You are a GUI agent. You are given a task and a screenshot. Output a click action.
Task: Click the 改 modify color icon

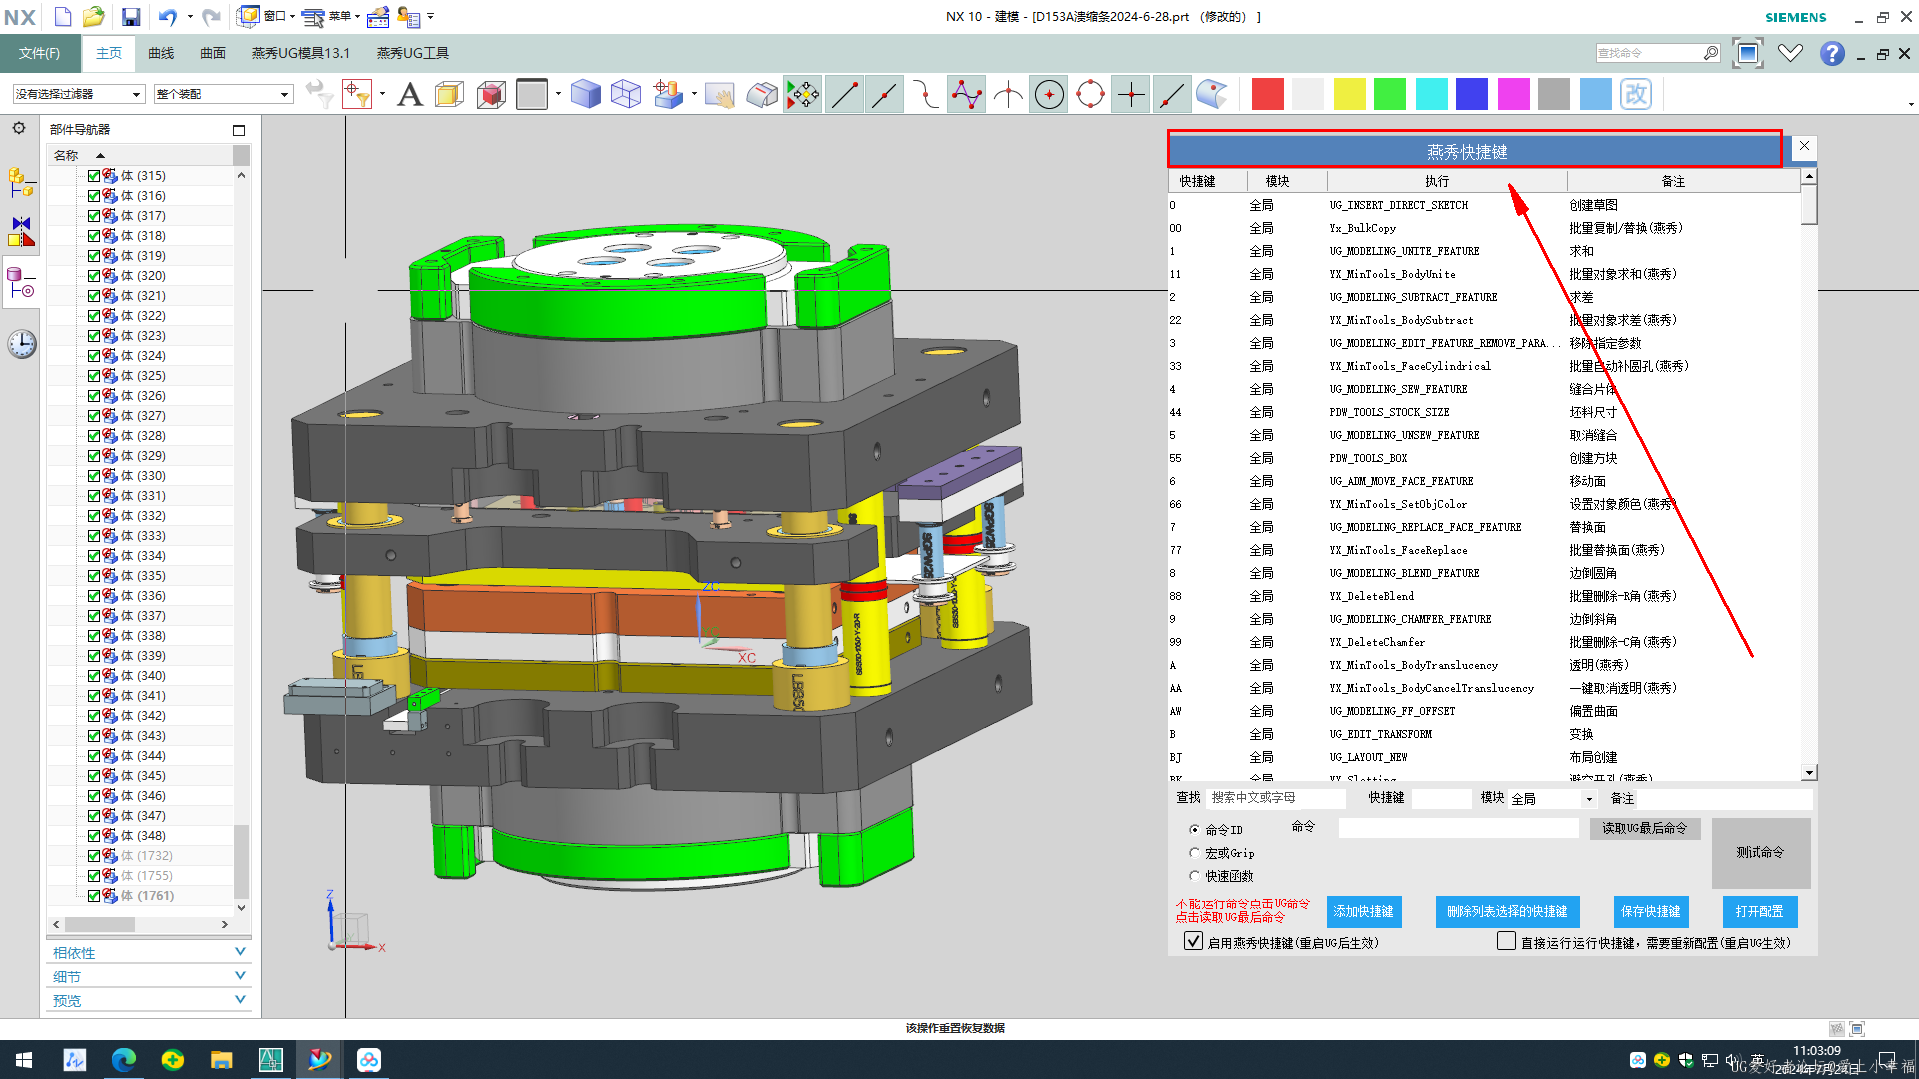1636,94
